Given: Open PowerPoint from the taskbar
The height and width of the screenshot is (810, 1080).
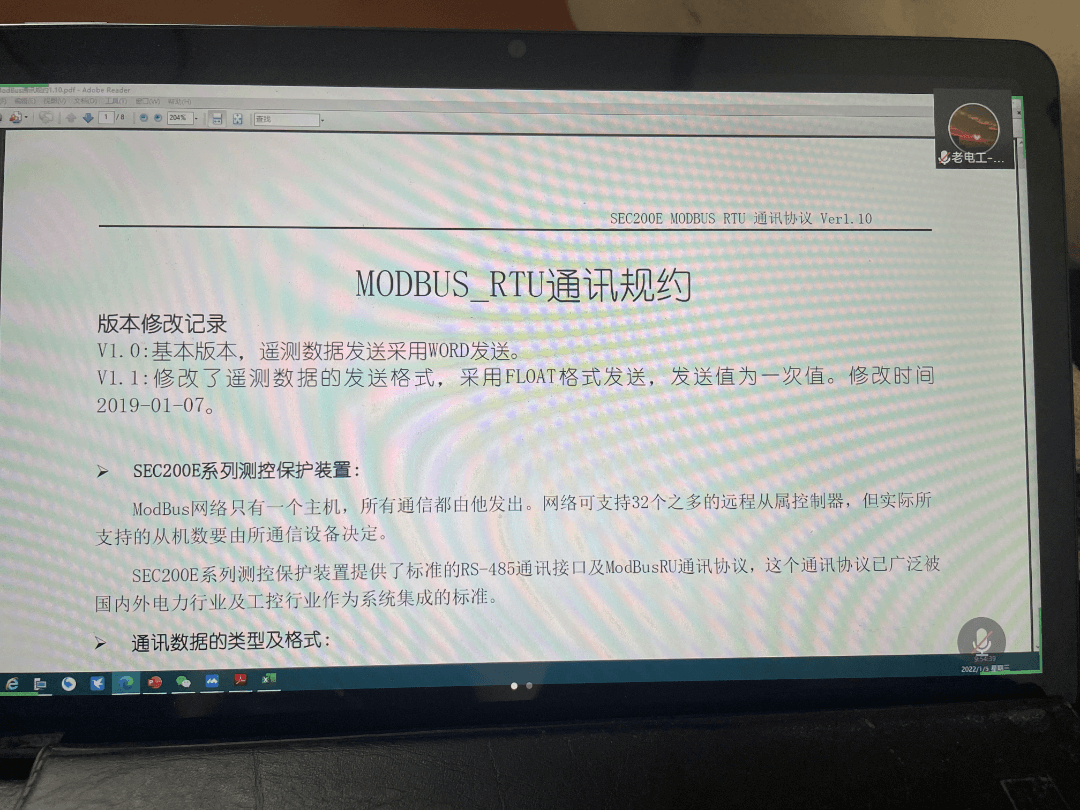Looking at the screenshot, I should point(155,682).
